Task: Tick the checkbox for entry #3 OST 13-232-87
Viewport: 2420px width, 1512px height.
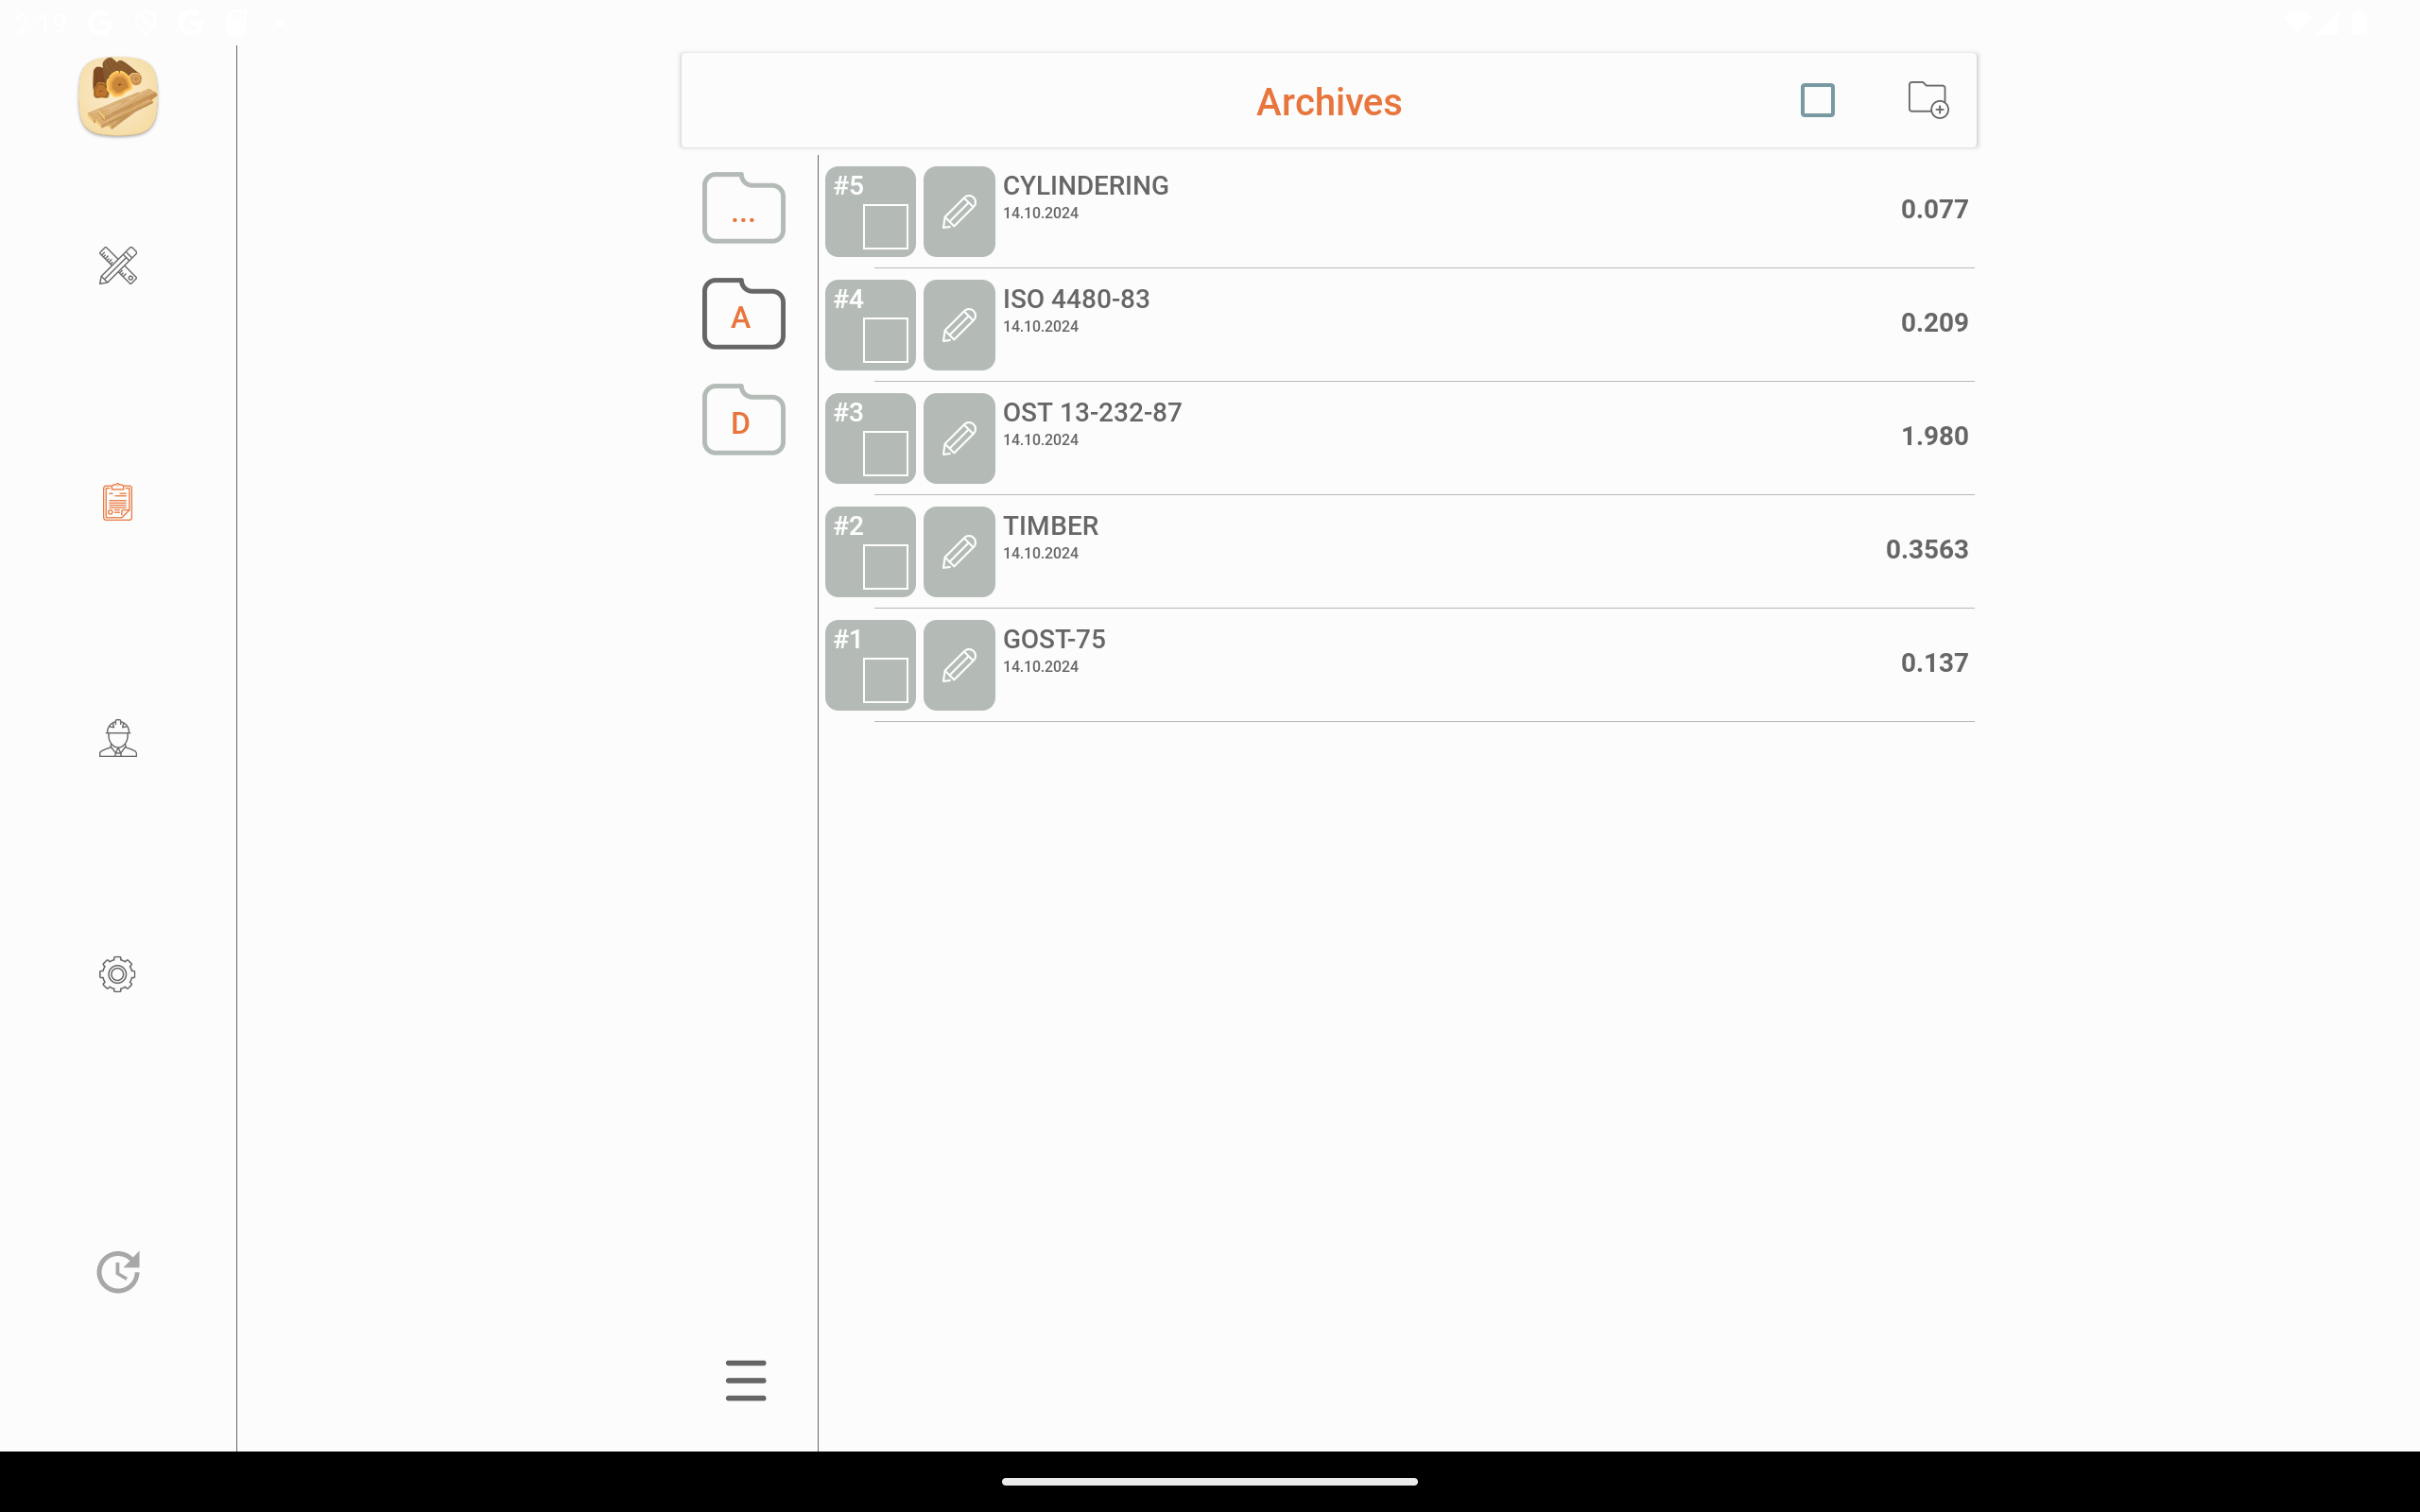Action: (885, 453)
